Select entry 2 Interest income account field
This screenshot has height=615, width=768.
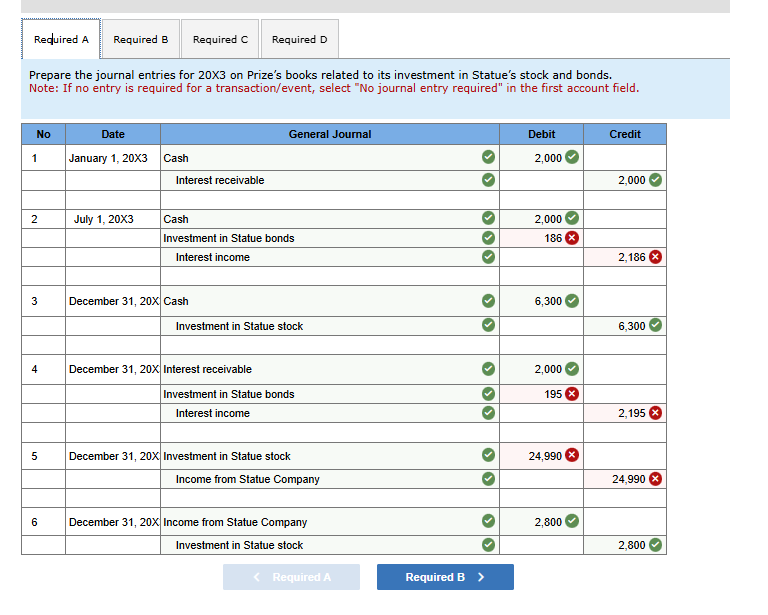[330, 257]
